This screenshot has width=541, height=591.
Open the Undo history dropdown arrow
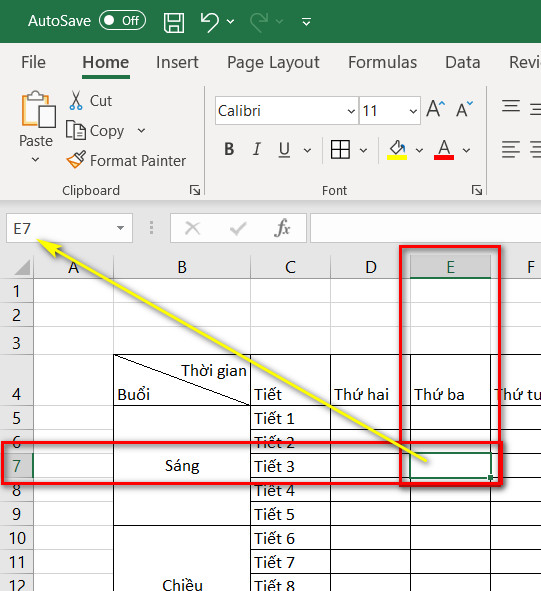click(230, 22)
